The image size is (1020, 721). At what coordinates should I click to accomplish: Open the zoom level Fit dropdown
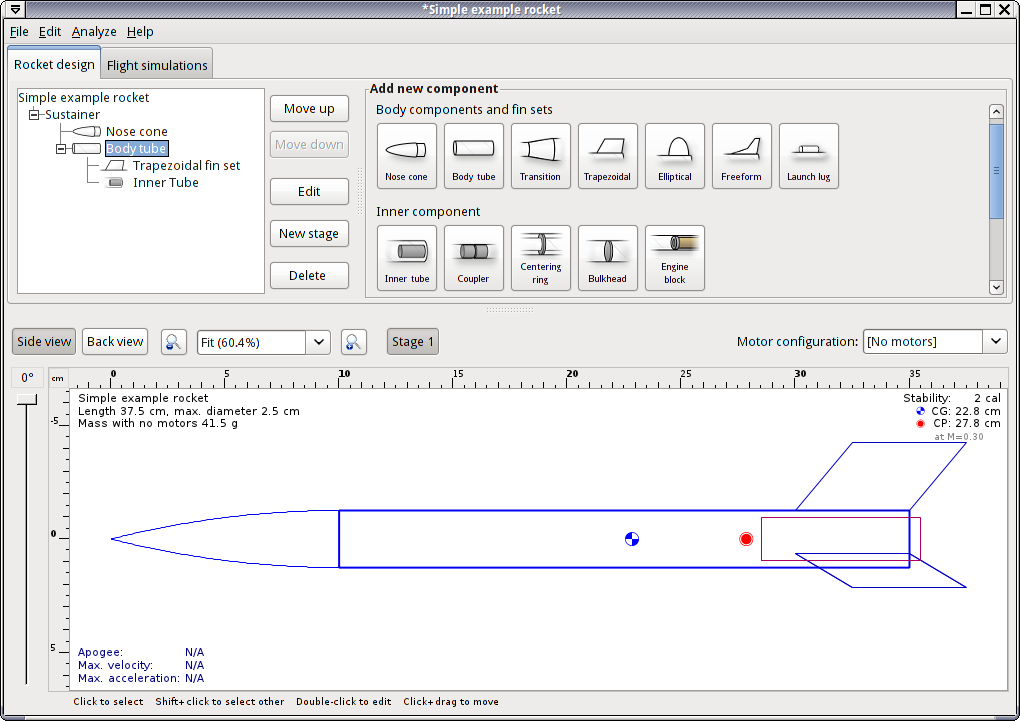(x=318, y=342)
